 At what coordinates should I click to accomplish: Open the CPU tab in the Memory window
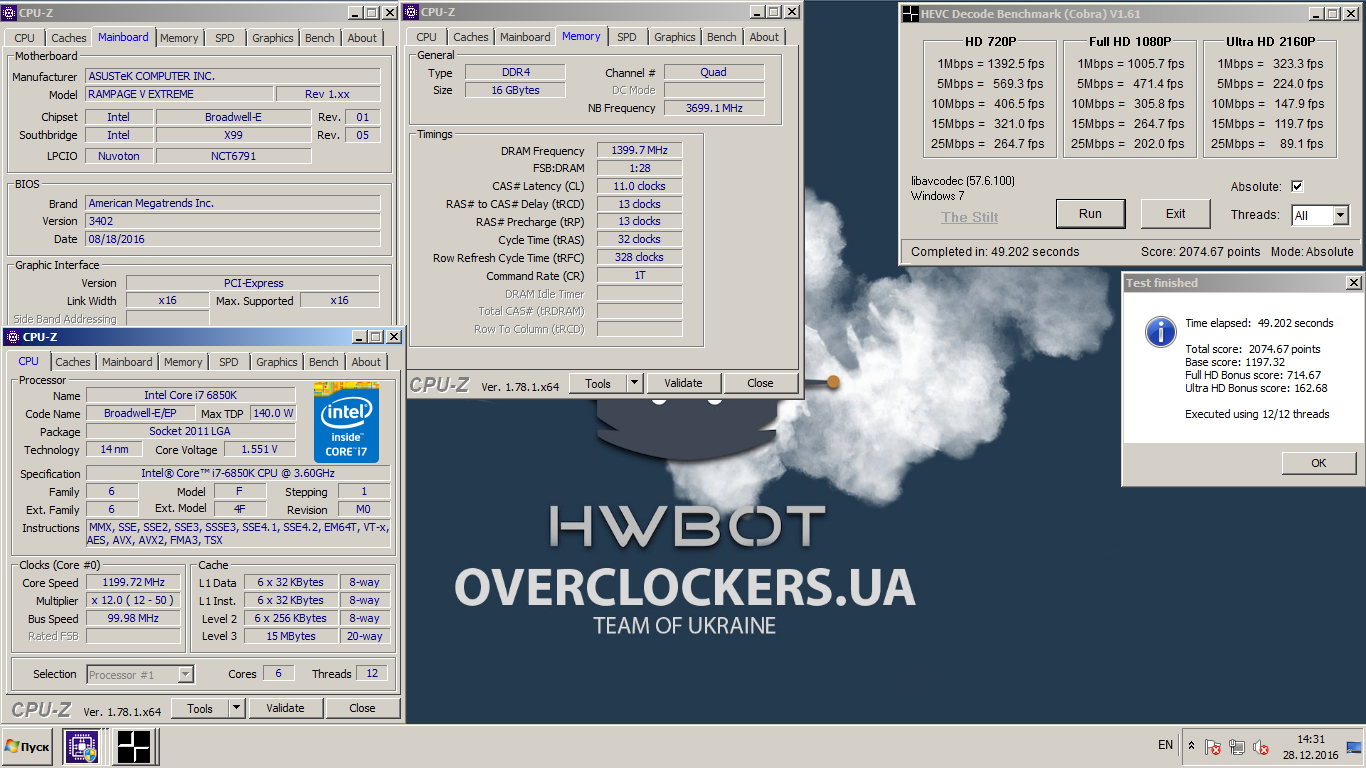(427, 37)
